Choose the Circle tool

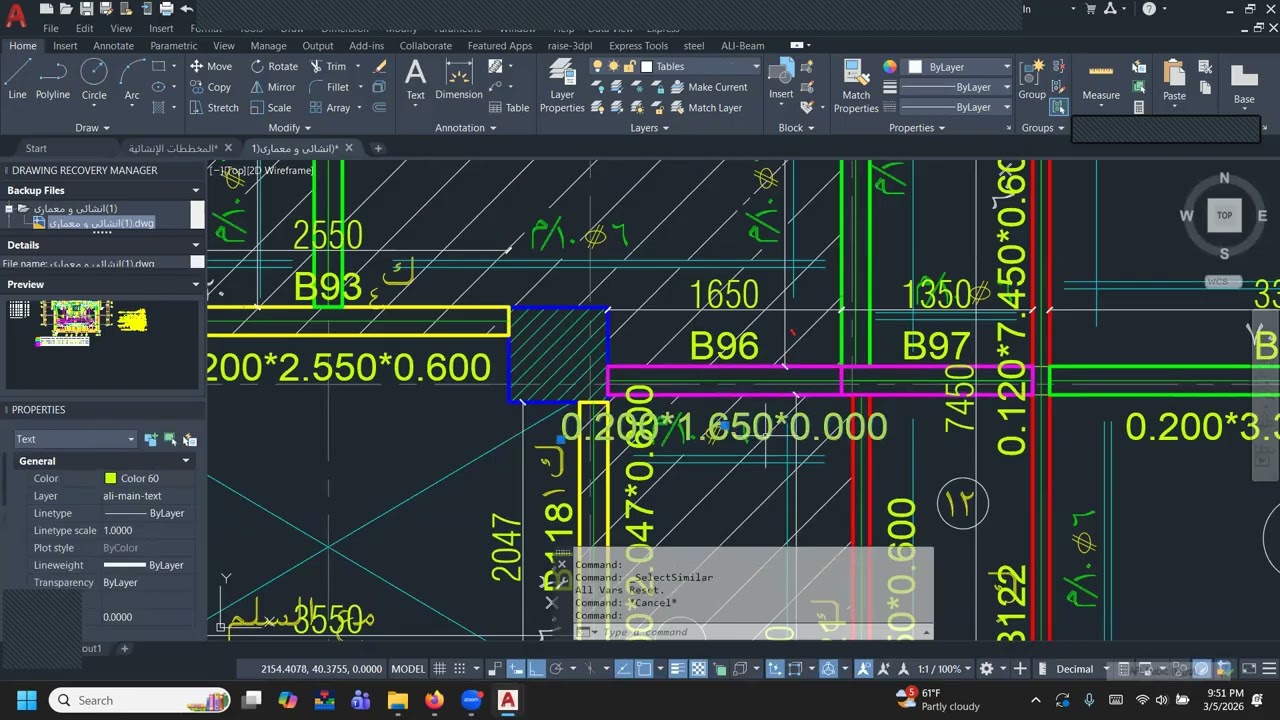94,80
